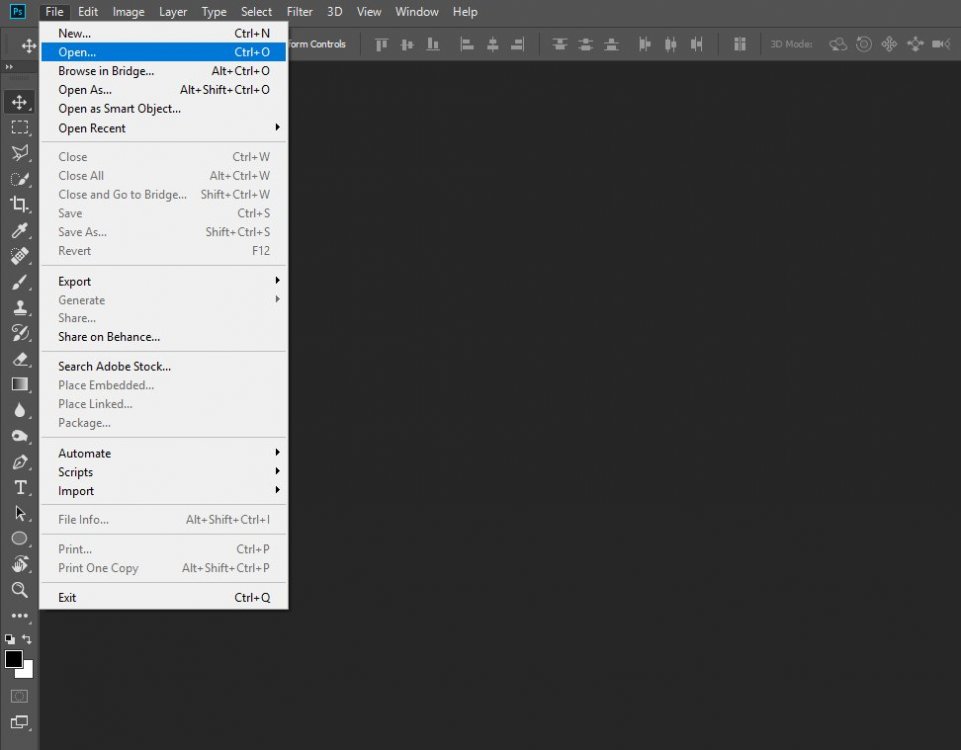
Task: Choose the Eraser tool
Action: coord(19,359)
